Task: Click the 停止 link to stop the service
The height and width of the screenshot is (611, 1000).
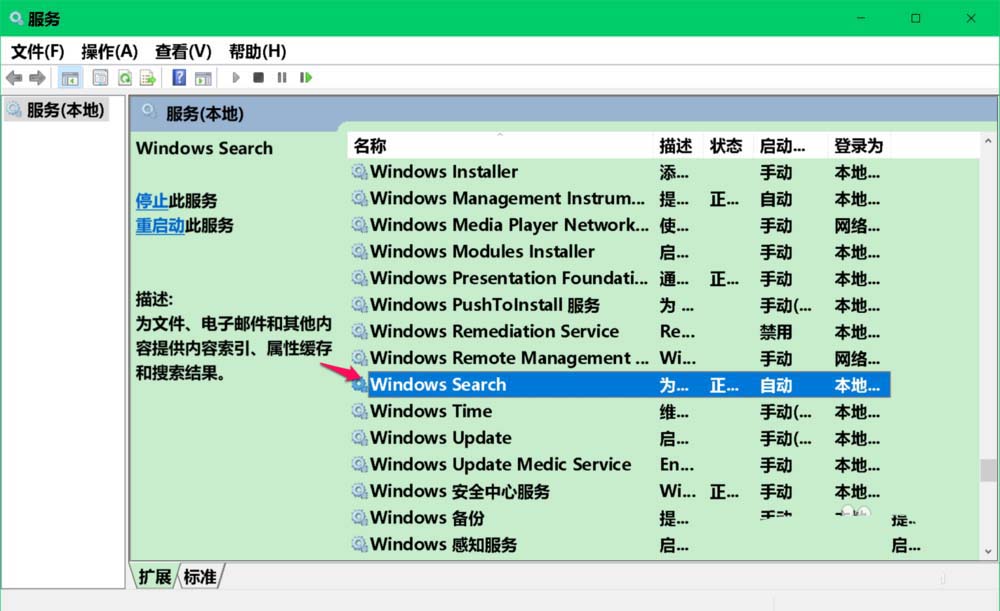Action: [152, 201]
